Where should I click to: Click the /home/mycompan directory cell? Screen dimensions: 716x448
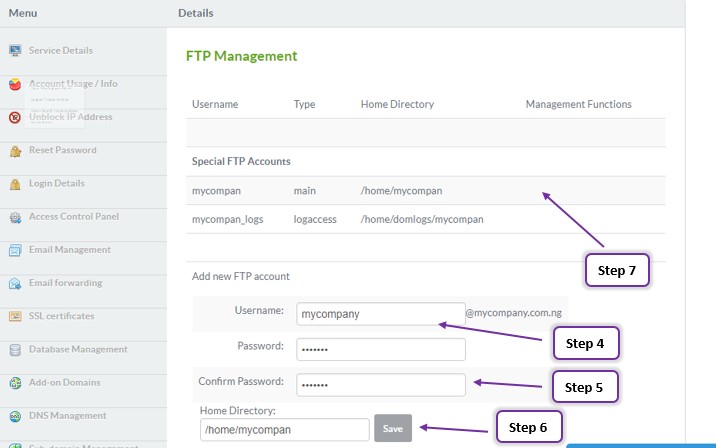(x=401, y=191)
